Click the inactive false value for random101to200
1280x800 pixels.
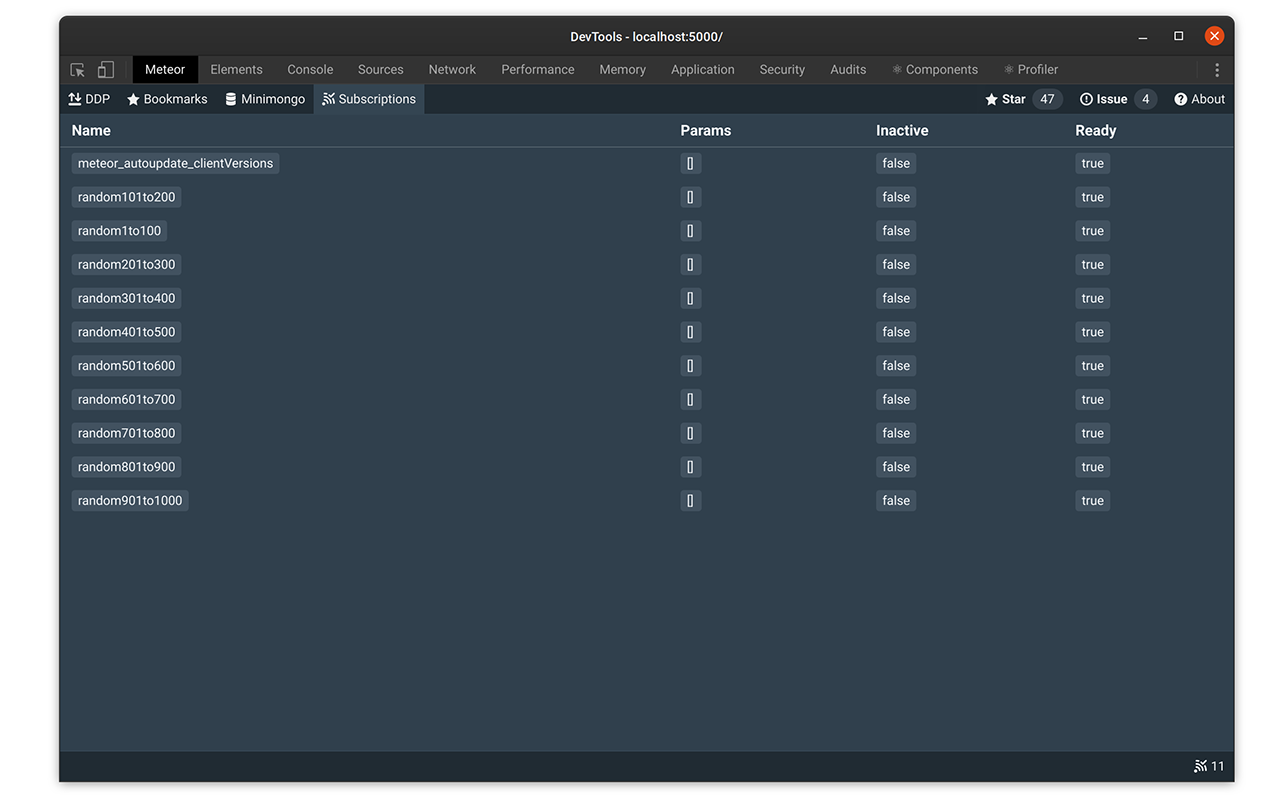pyautogui.click(x=896, y=197)
